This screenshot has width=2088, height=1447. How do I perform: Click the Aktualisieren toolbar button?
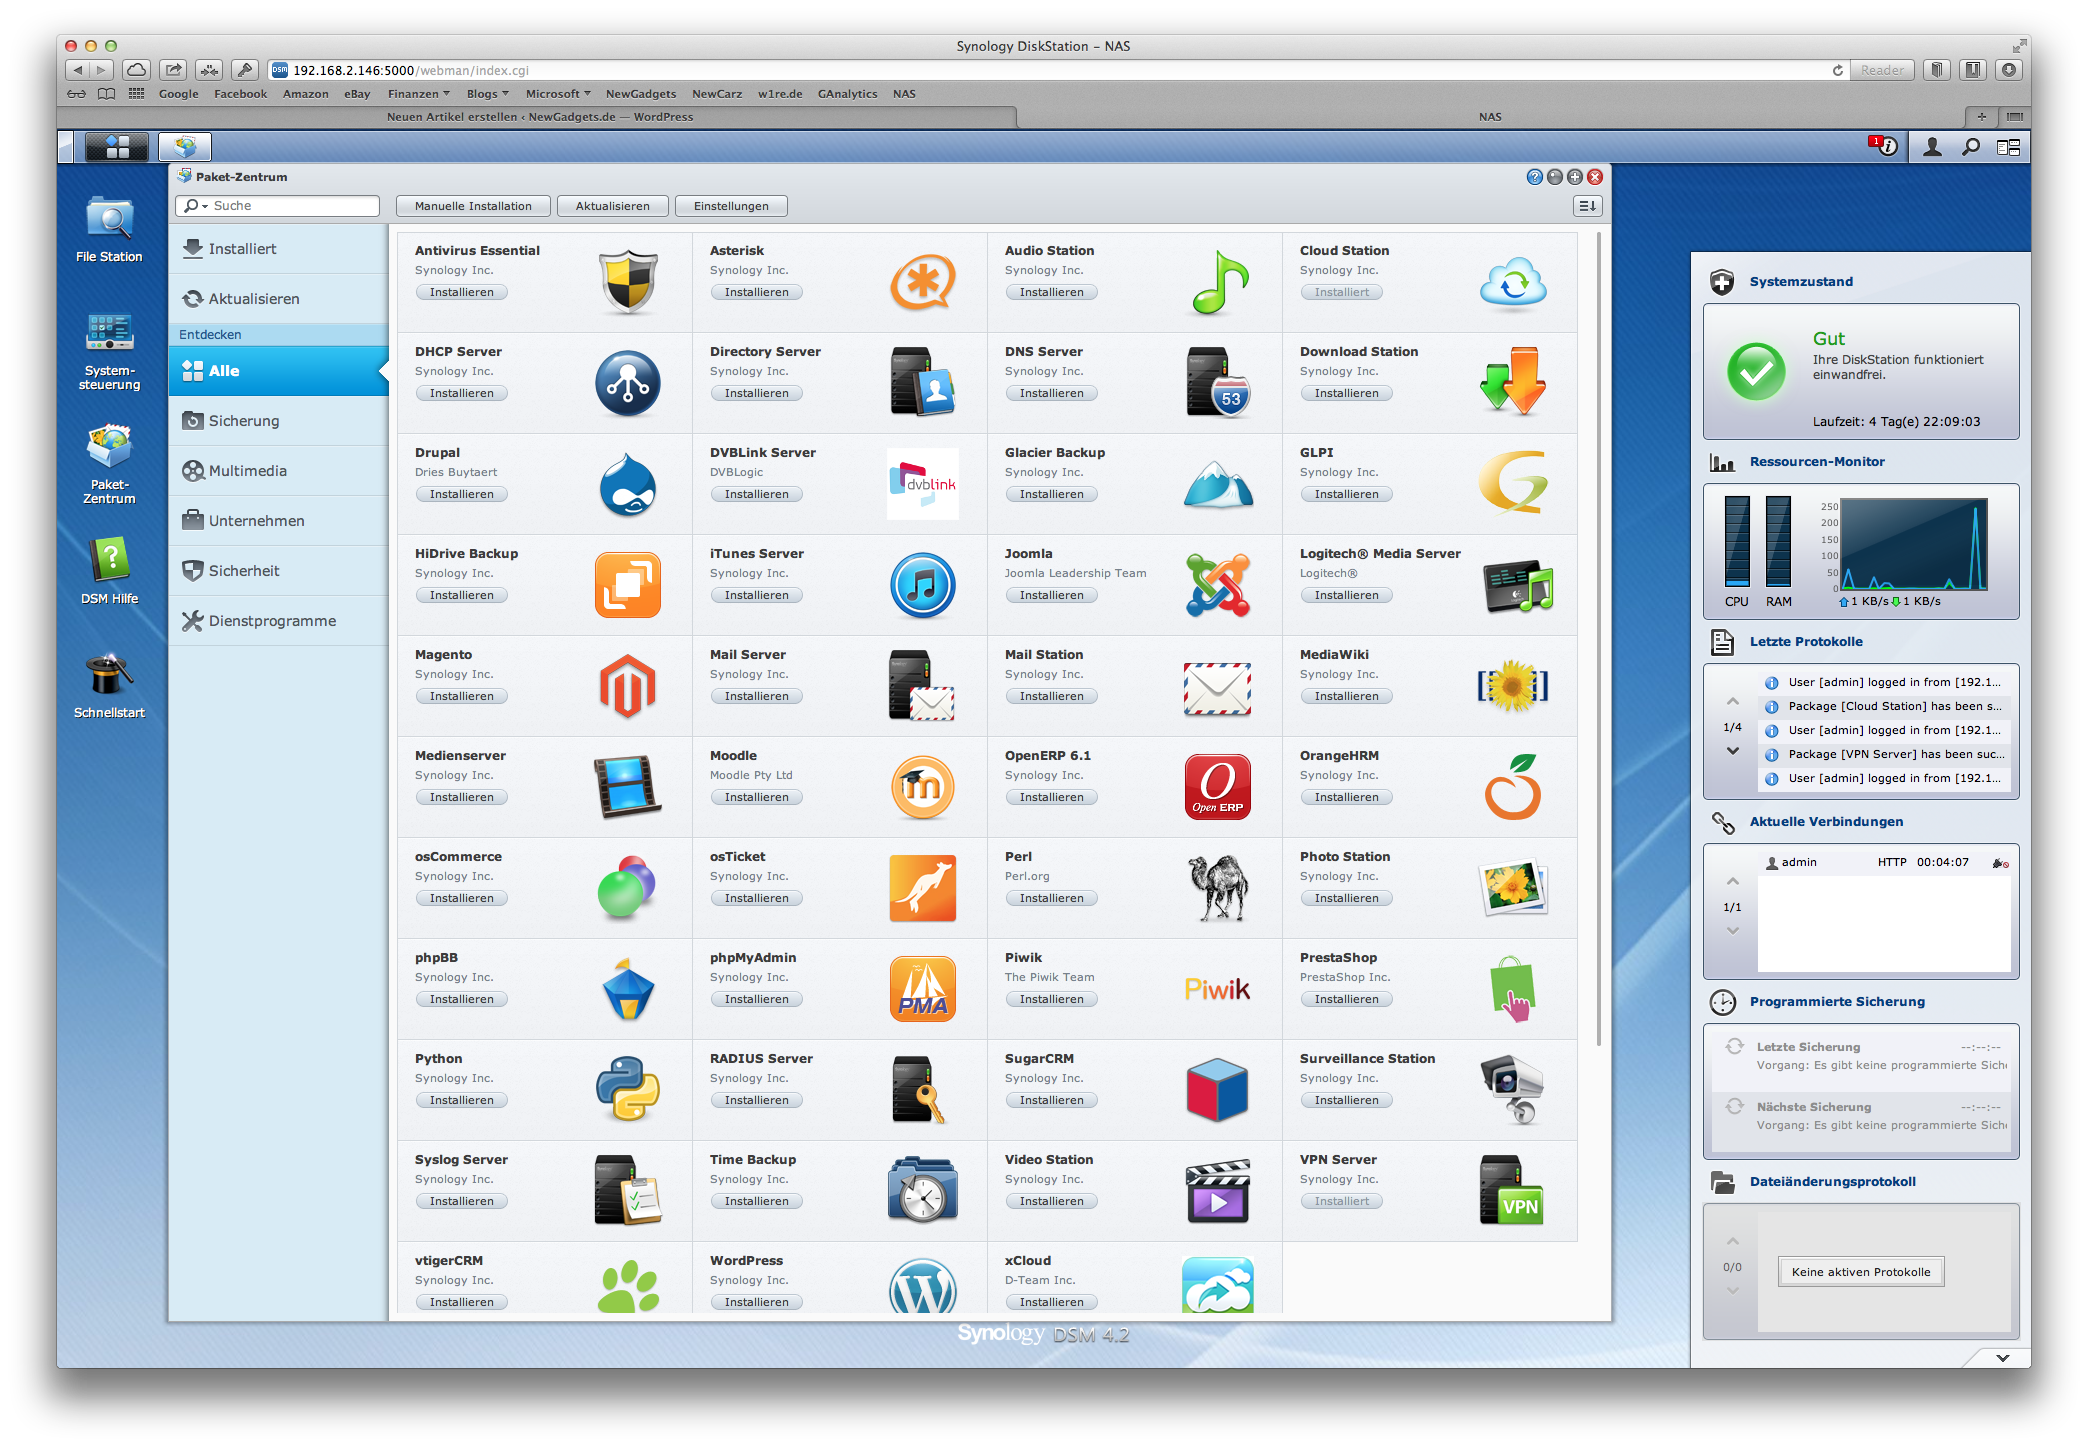[x=612, y=206]
